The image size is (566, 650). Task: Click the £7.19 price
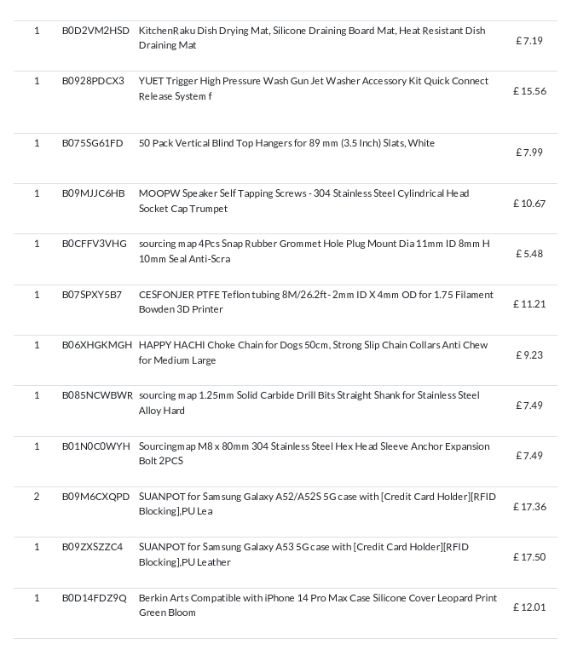tap(529, 41)
